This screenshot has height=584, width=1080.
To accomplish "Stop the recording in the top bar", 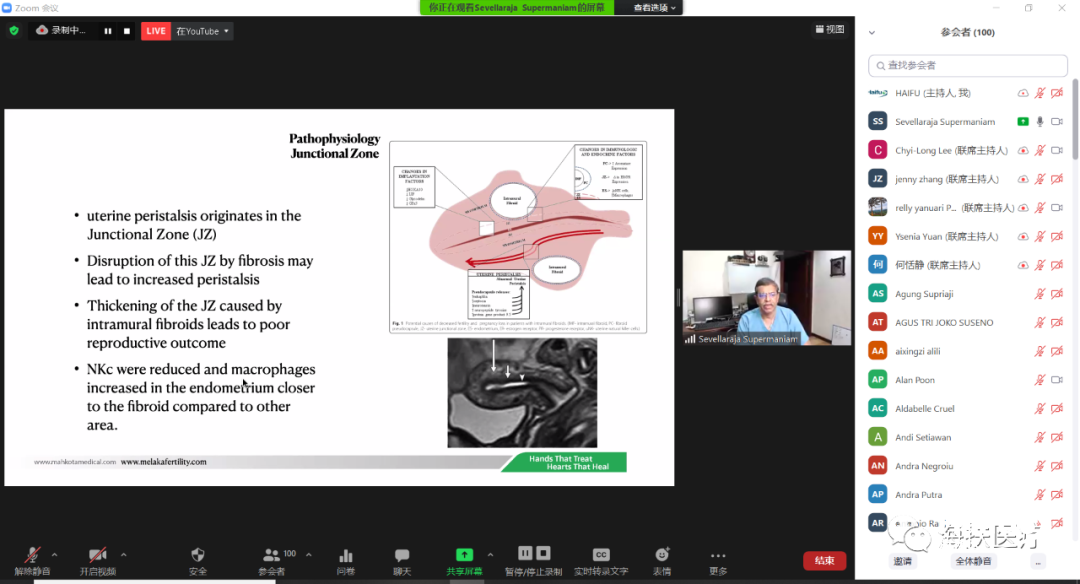I will 127,31.
